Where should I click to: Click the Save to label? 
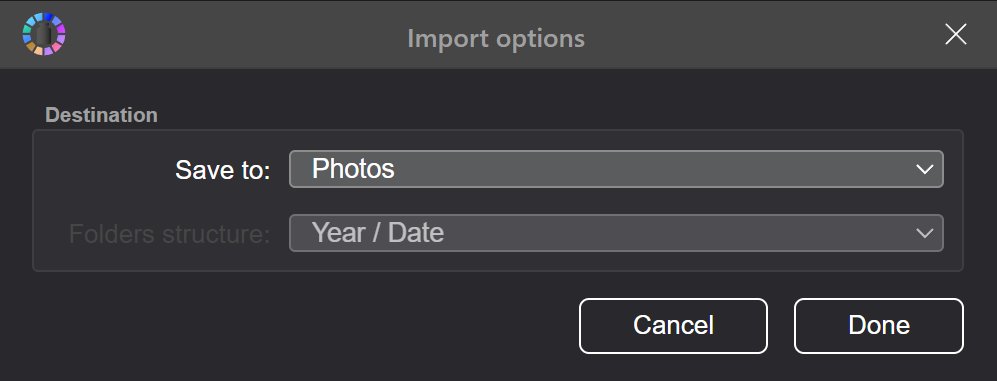coord(223,170)
